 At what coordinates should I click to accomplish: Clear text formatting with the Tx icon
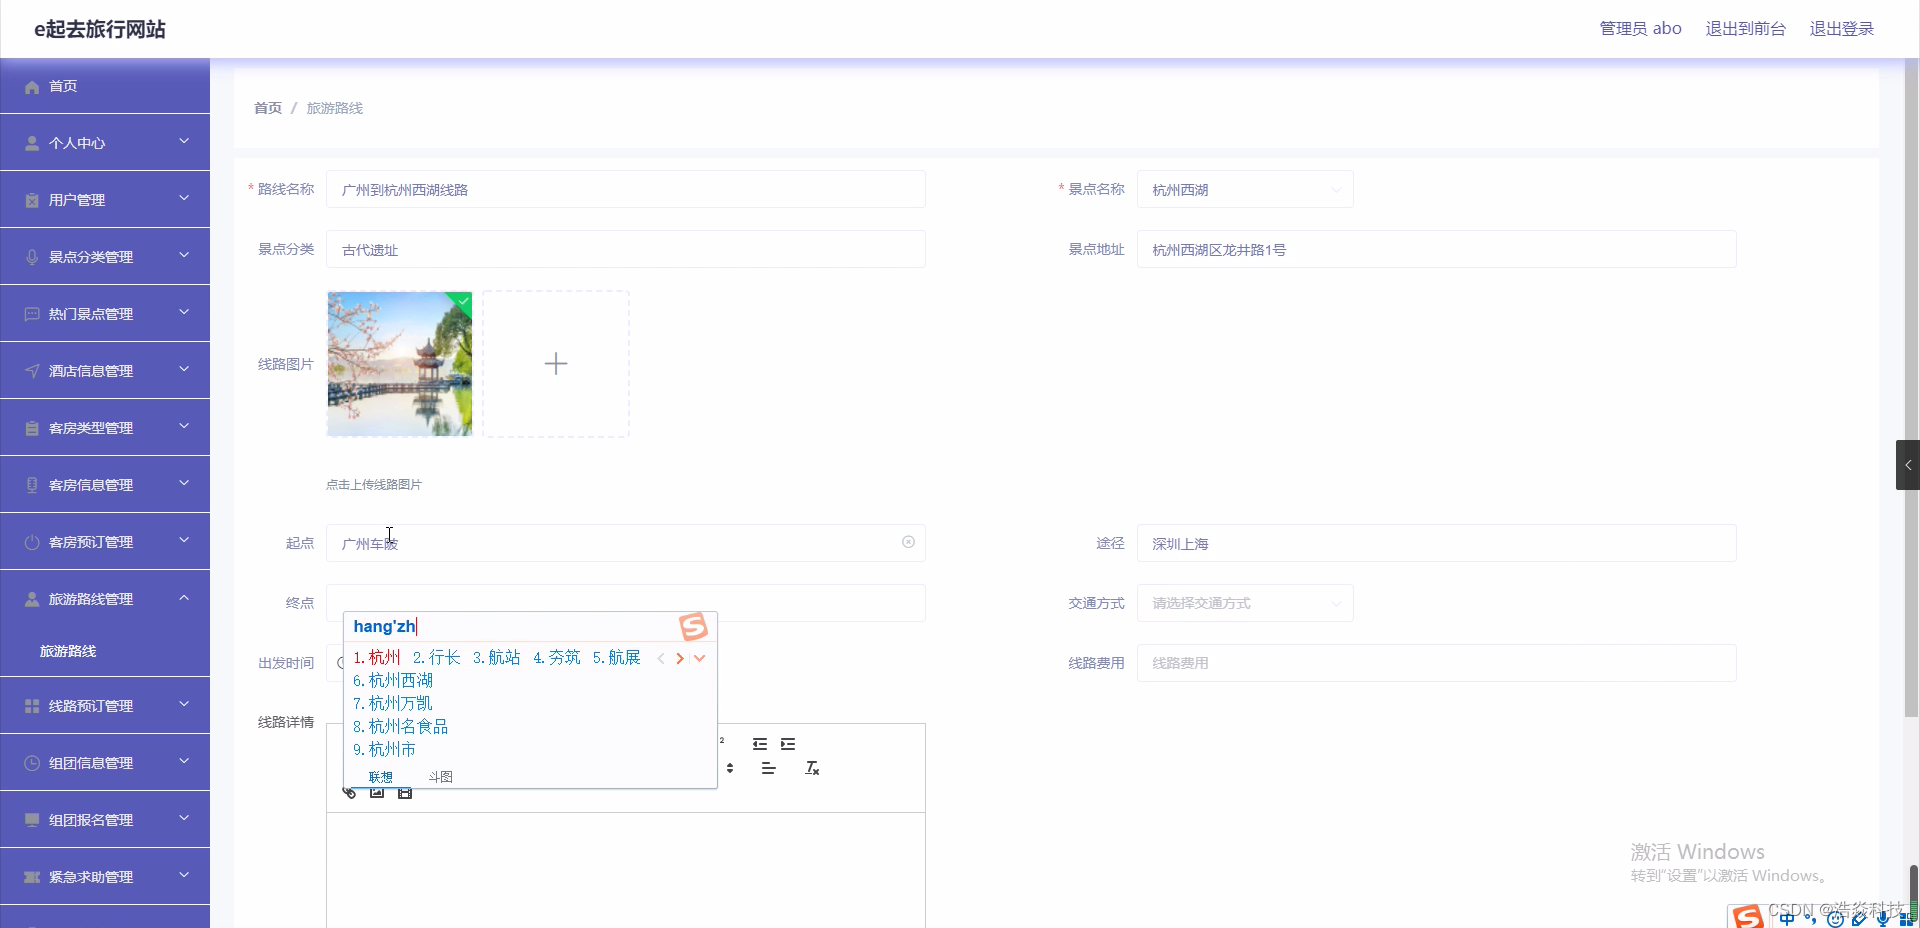coord(812,769)
